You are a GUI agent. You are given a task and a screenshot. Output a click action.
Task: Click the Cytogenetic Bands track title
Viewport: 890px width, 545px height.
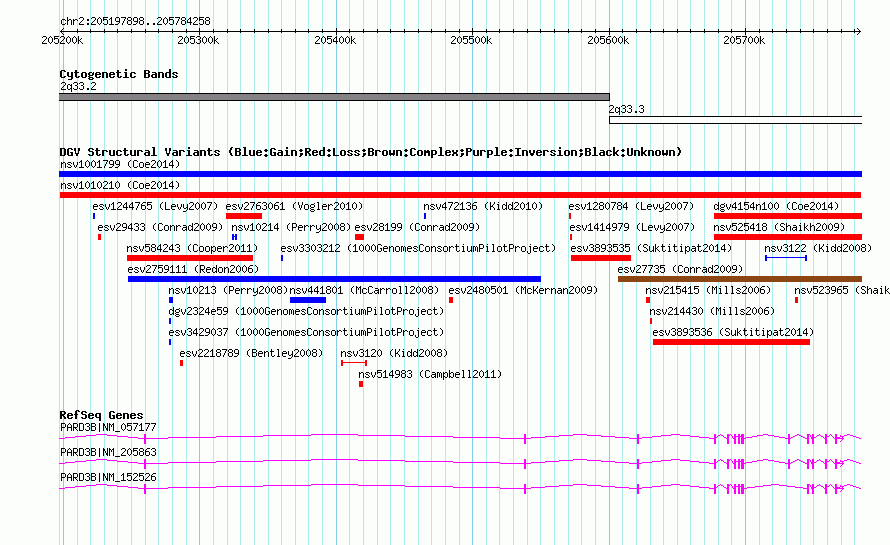point(119,74)
